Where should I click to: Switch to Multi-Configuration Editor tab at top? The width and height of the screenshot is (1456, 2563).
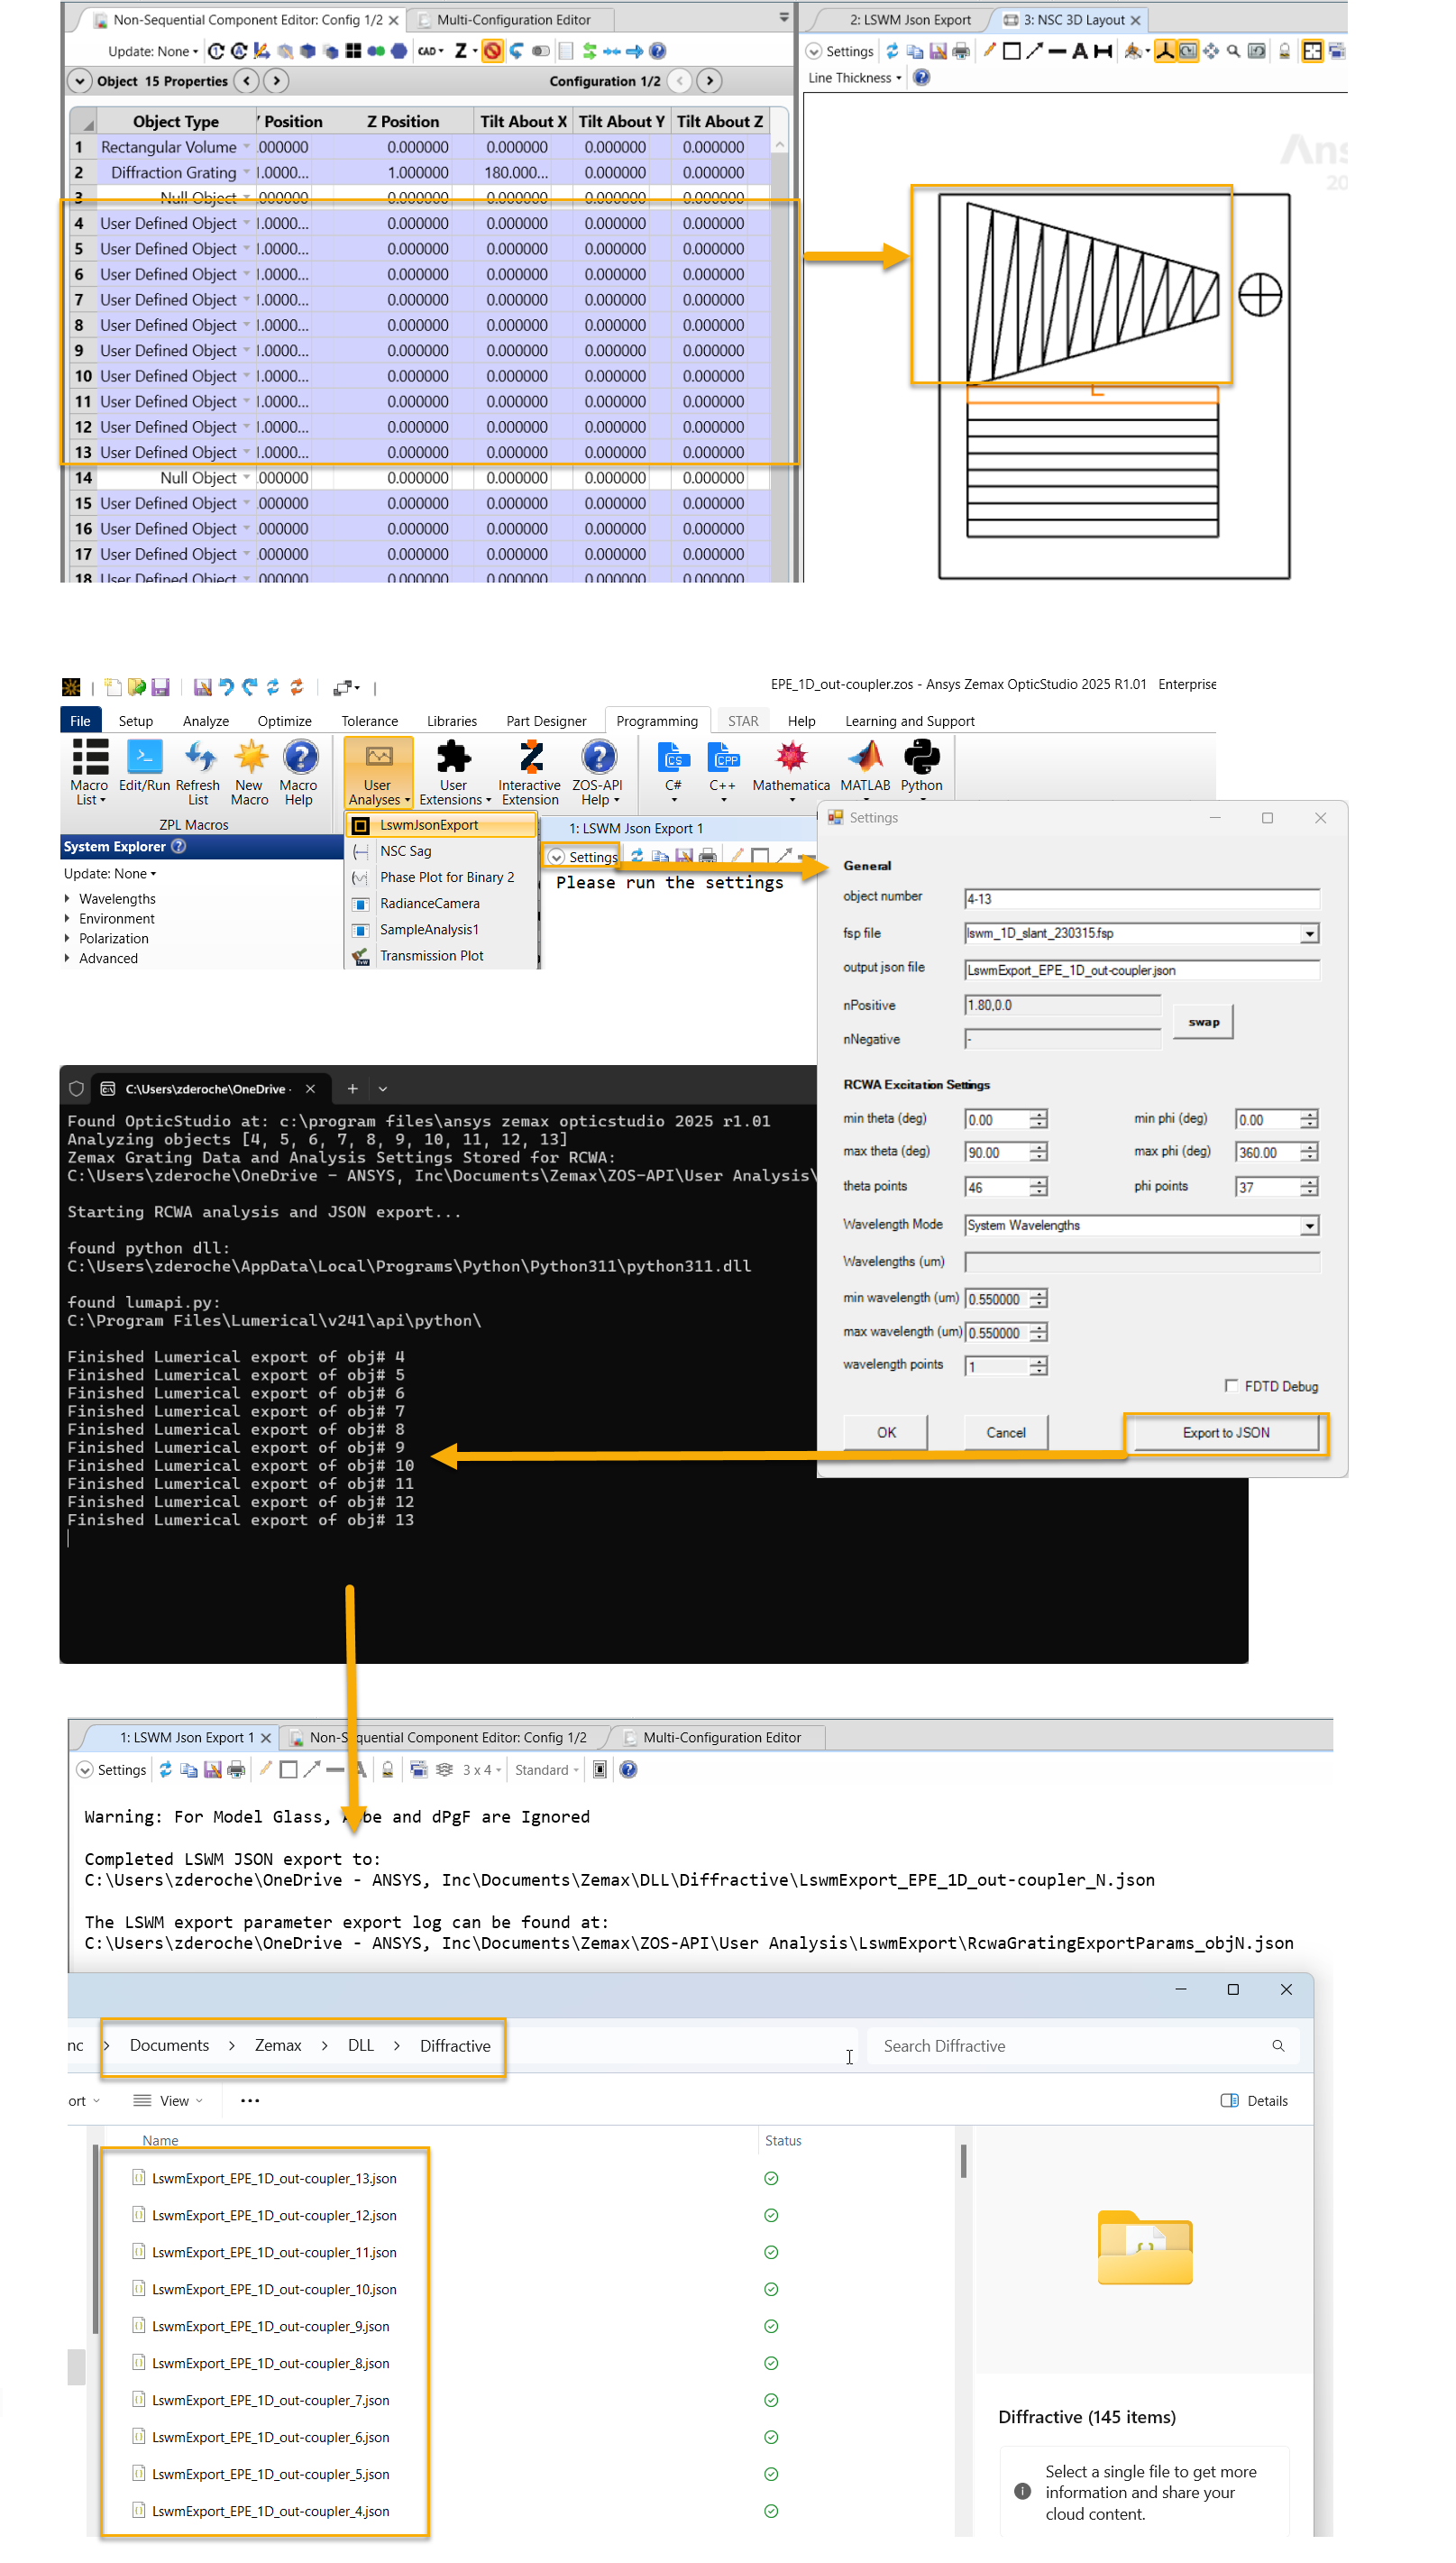pos(513,19)
